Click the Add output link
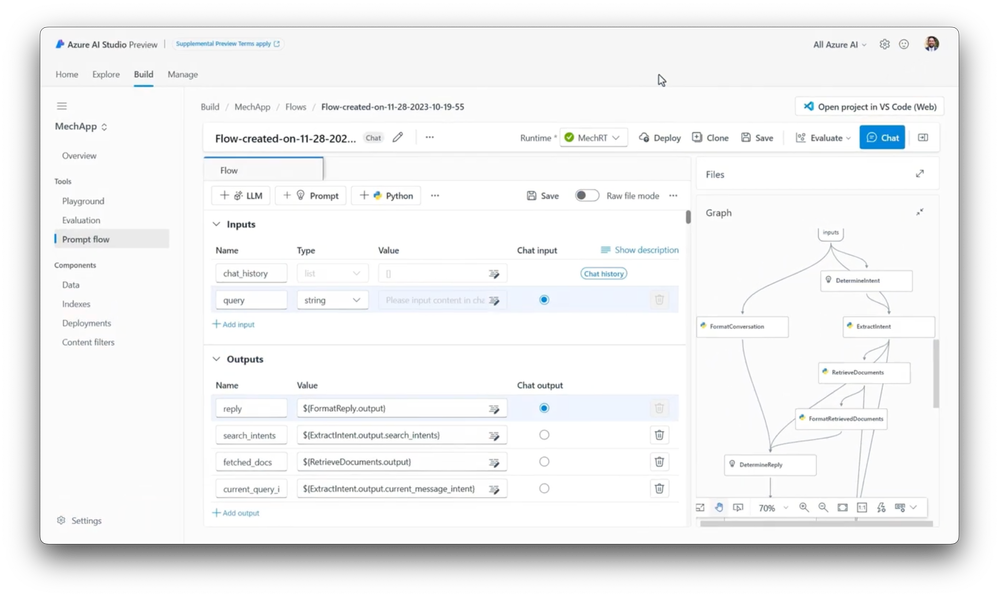Viewport: 999px width, 597px height. coord(236,513)
